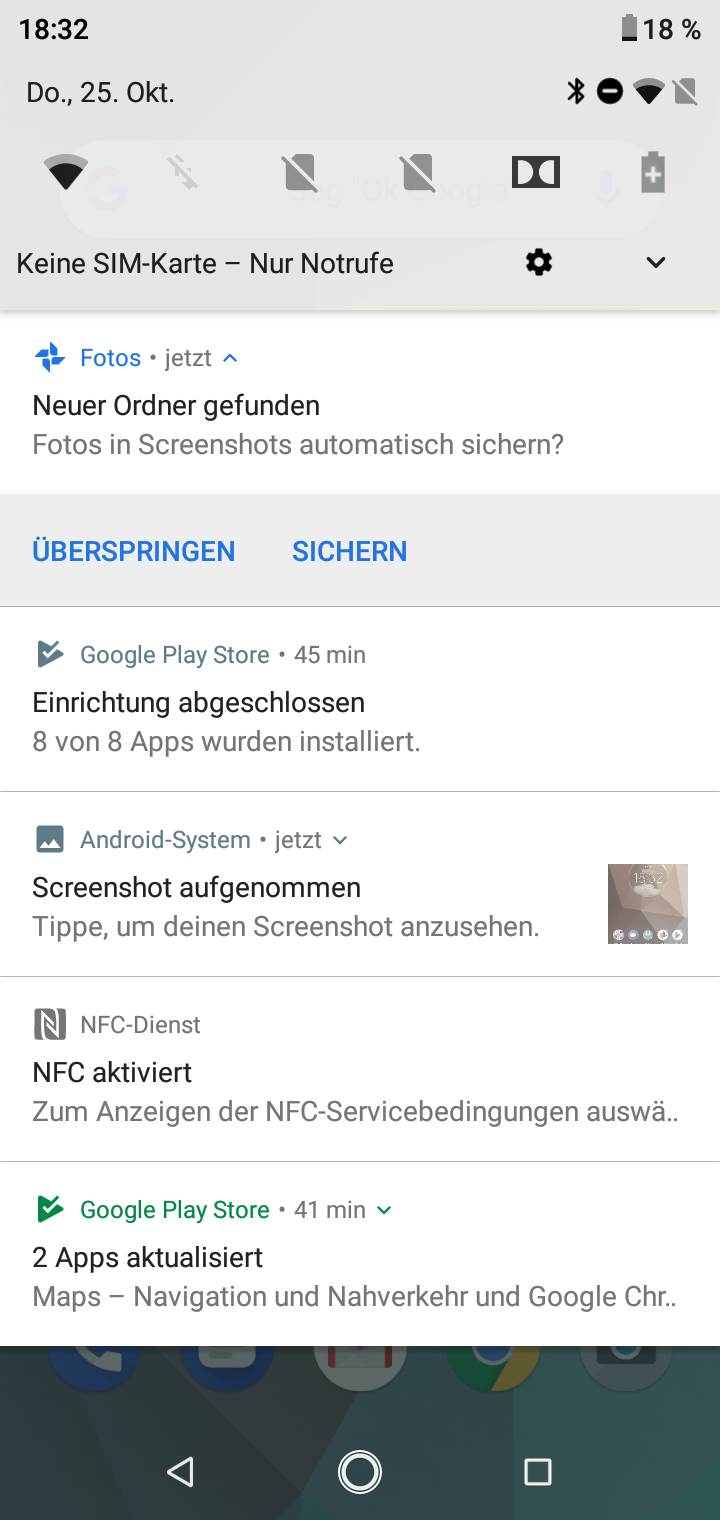Enable the battery saver quick setting
This screenshot has width=720, height=1520.
[x=652, y=173]
